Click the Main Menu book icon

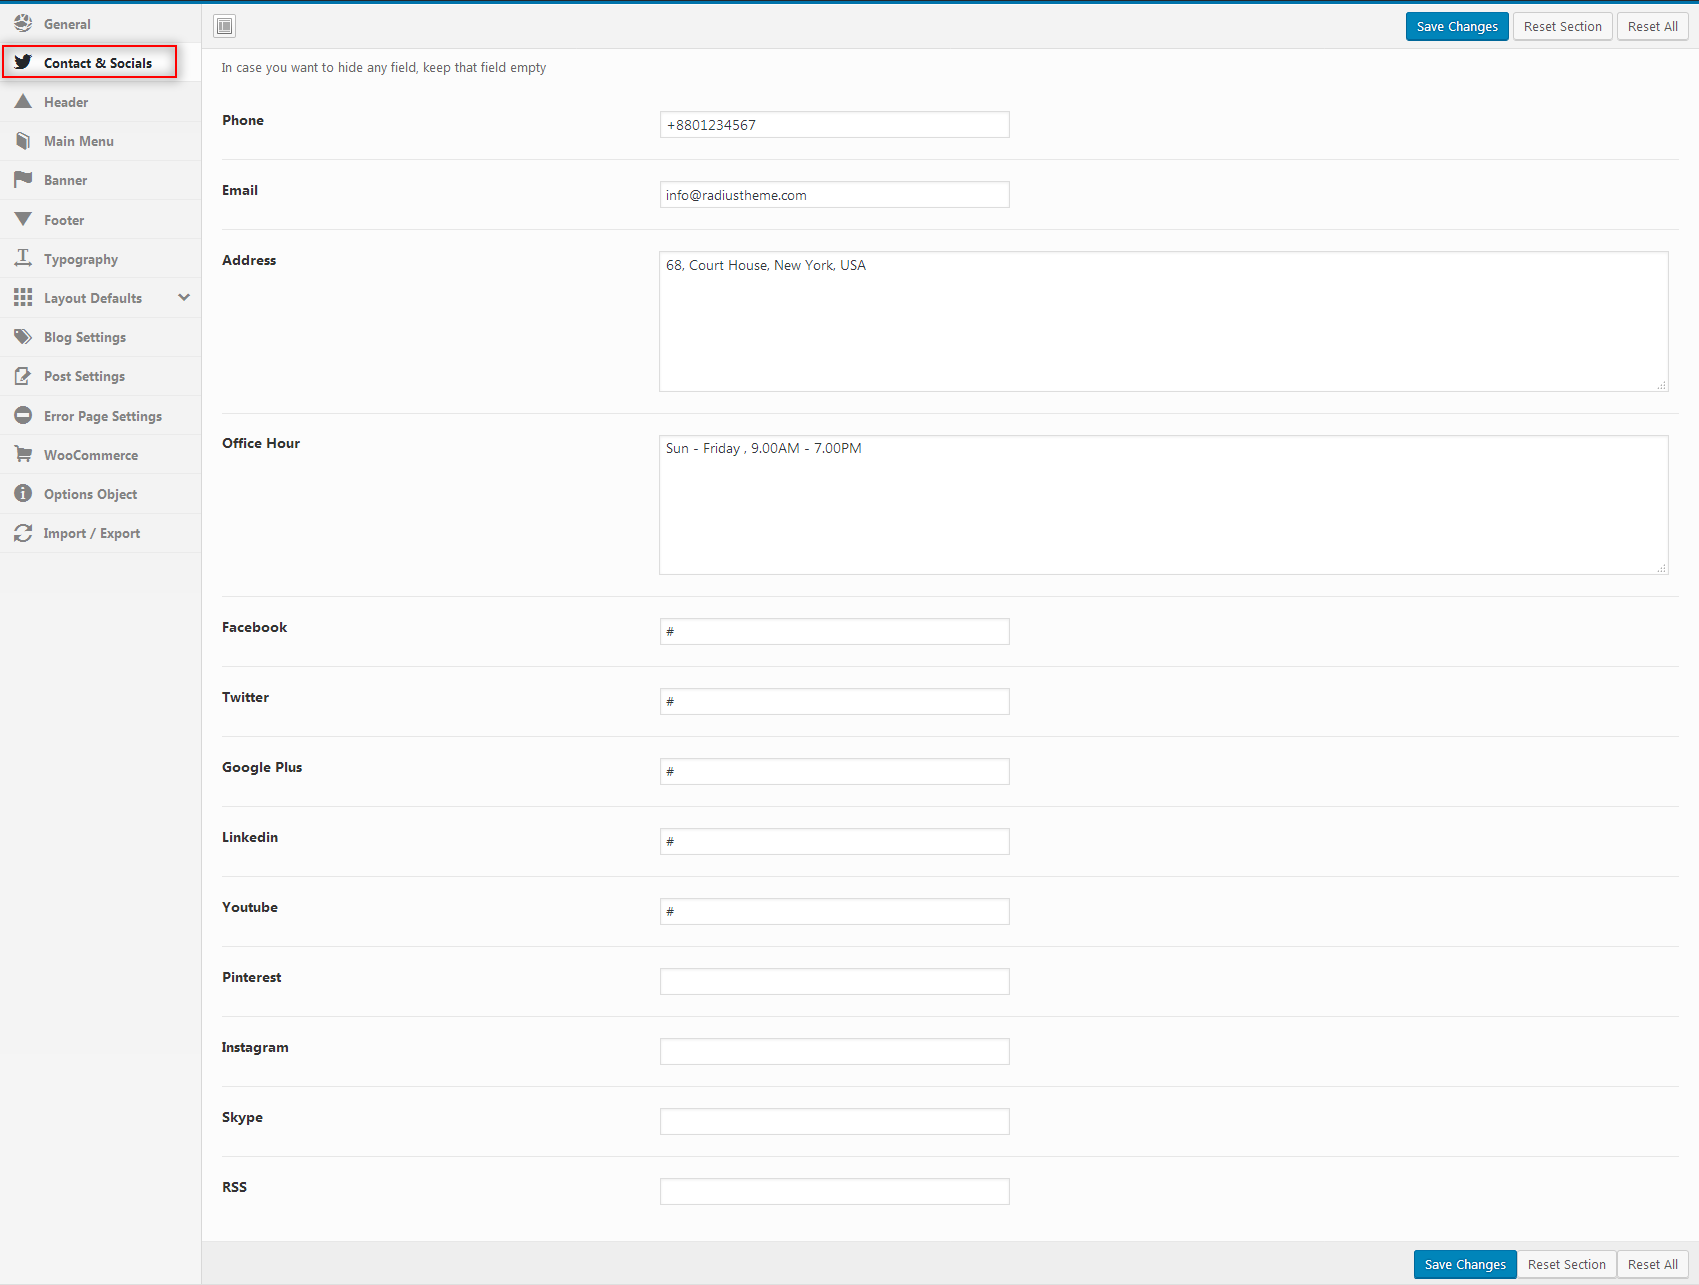coord(23,141)
